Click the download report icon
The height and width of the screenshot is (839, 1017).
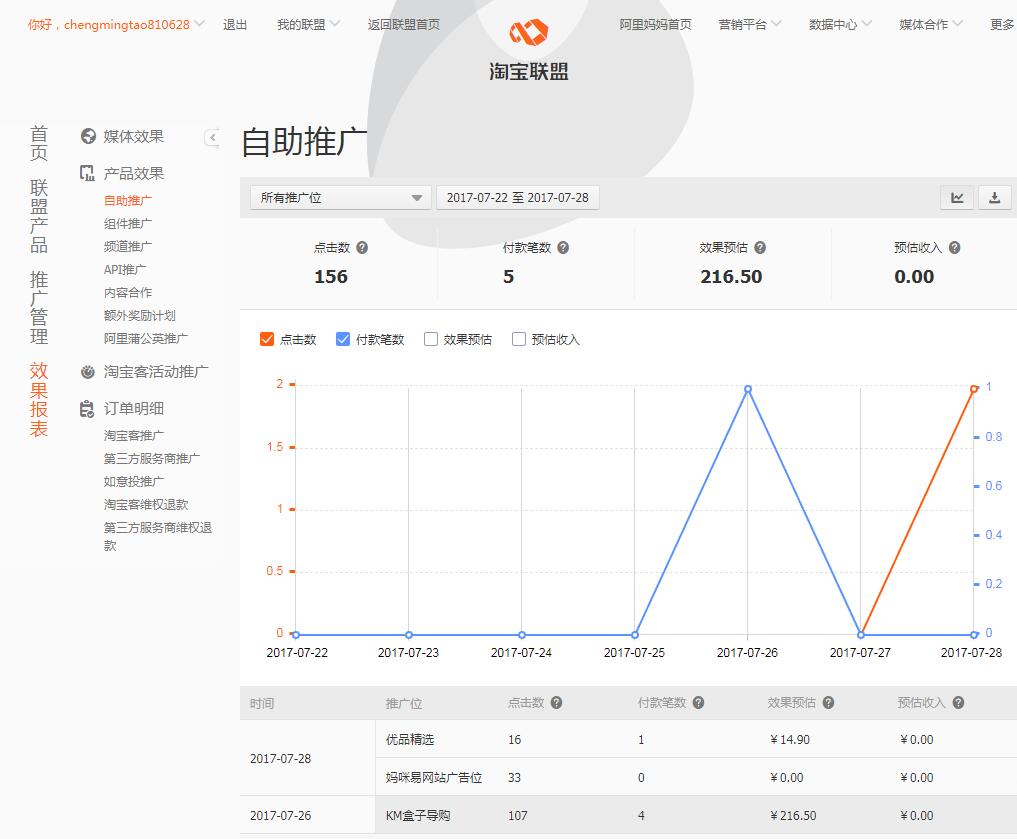click(994, 198)
